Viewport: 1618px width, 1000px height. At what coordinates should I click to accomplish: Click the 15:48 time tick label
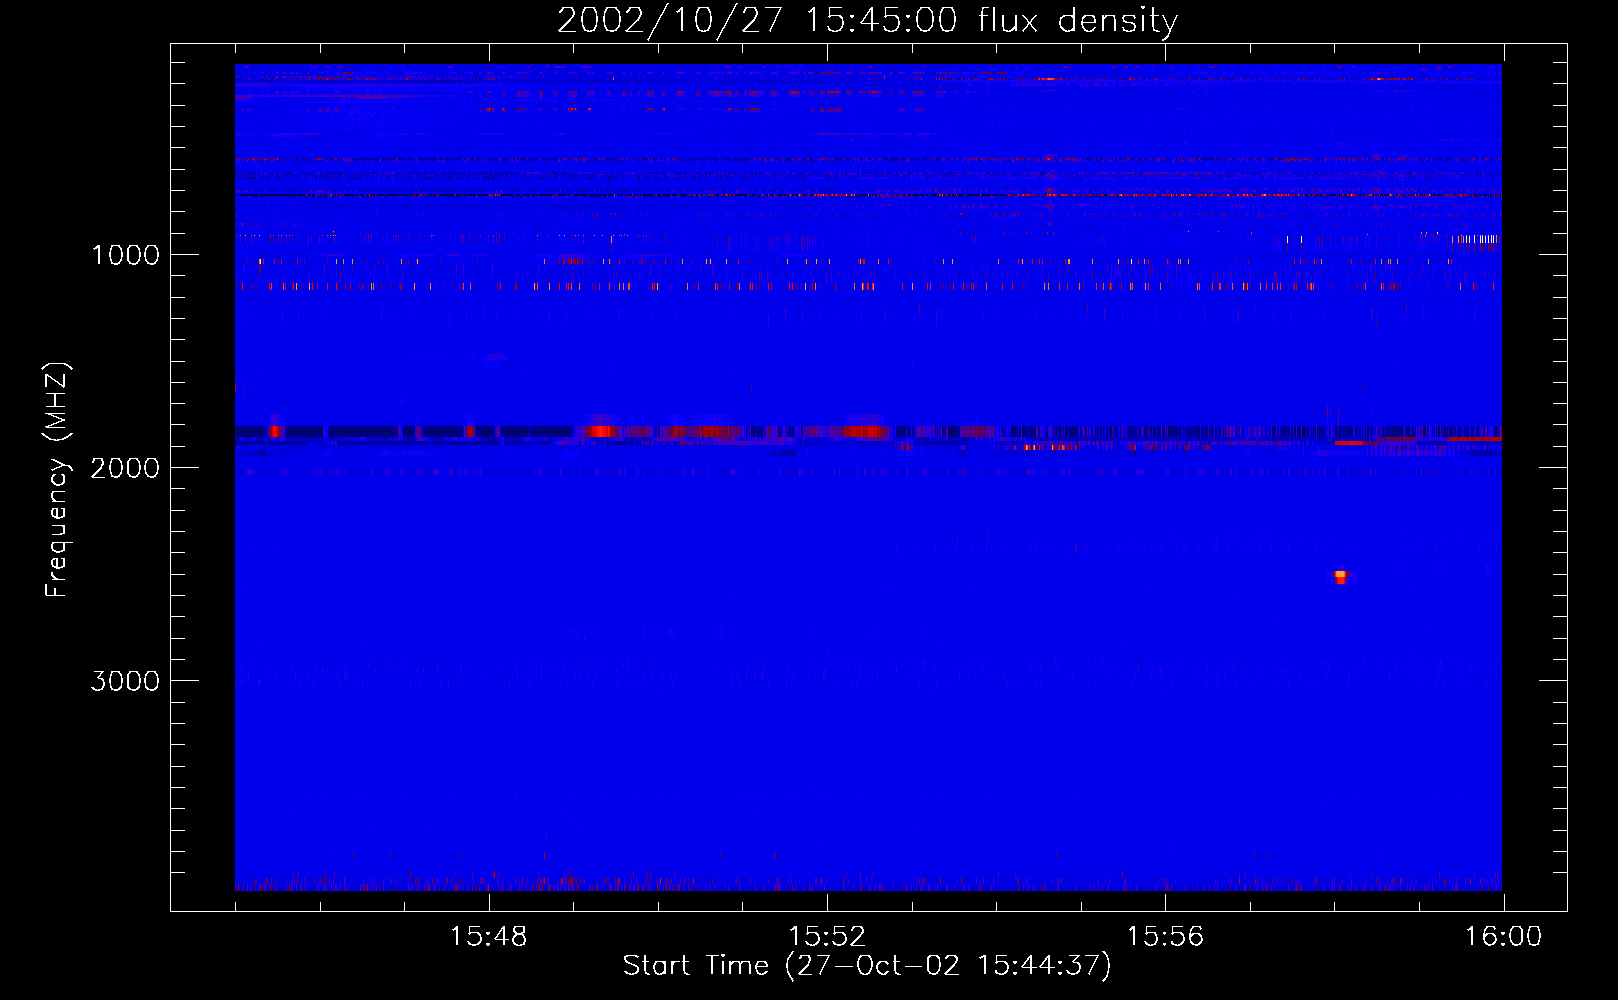coord(488,937)
